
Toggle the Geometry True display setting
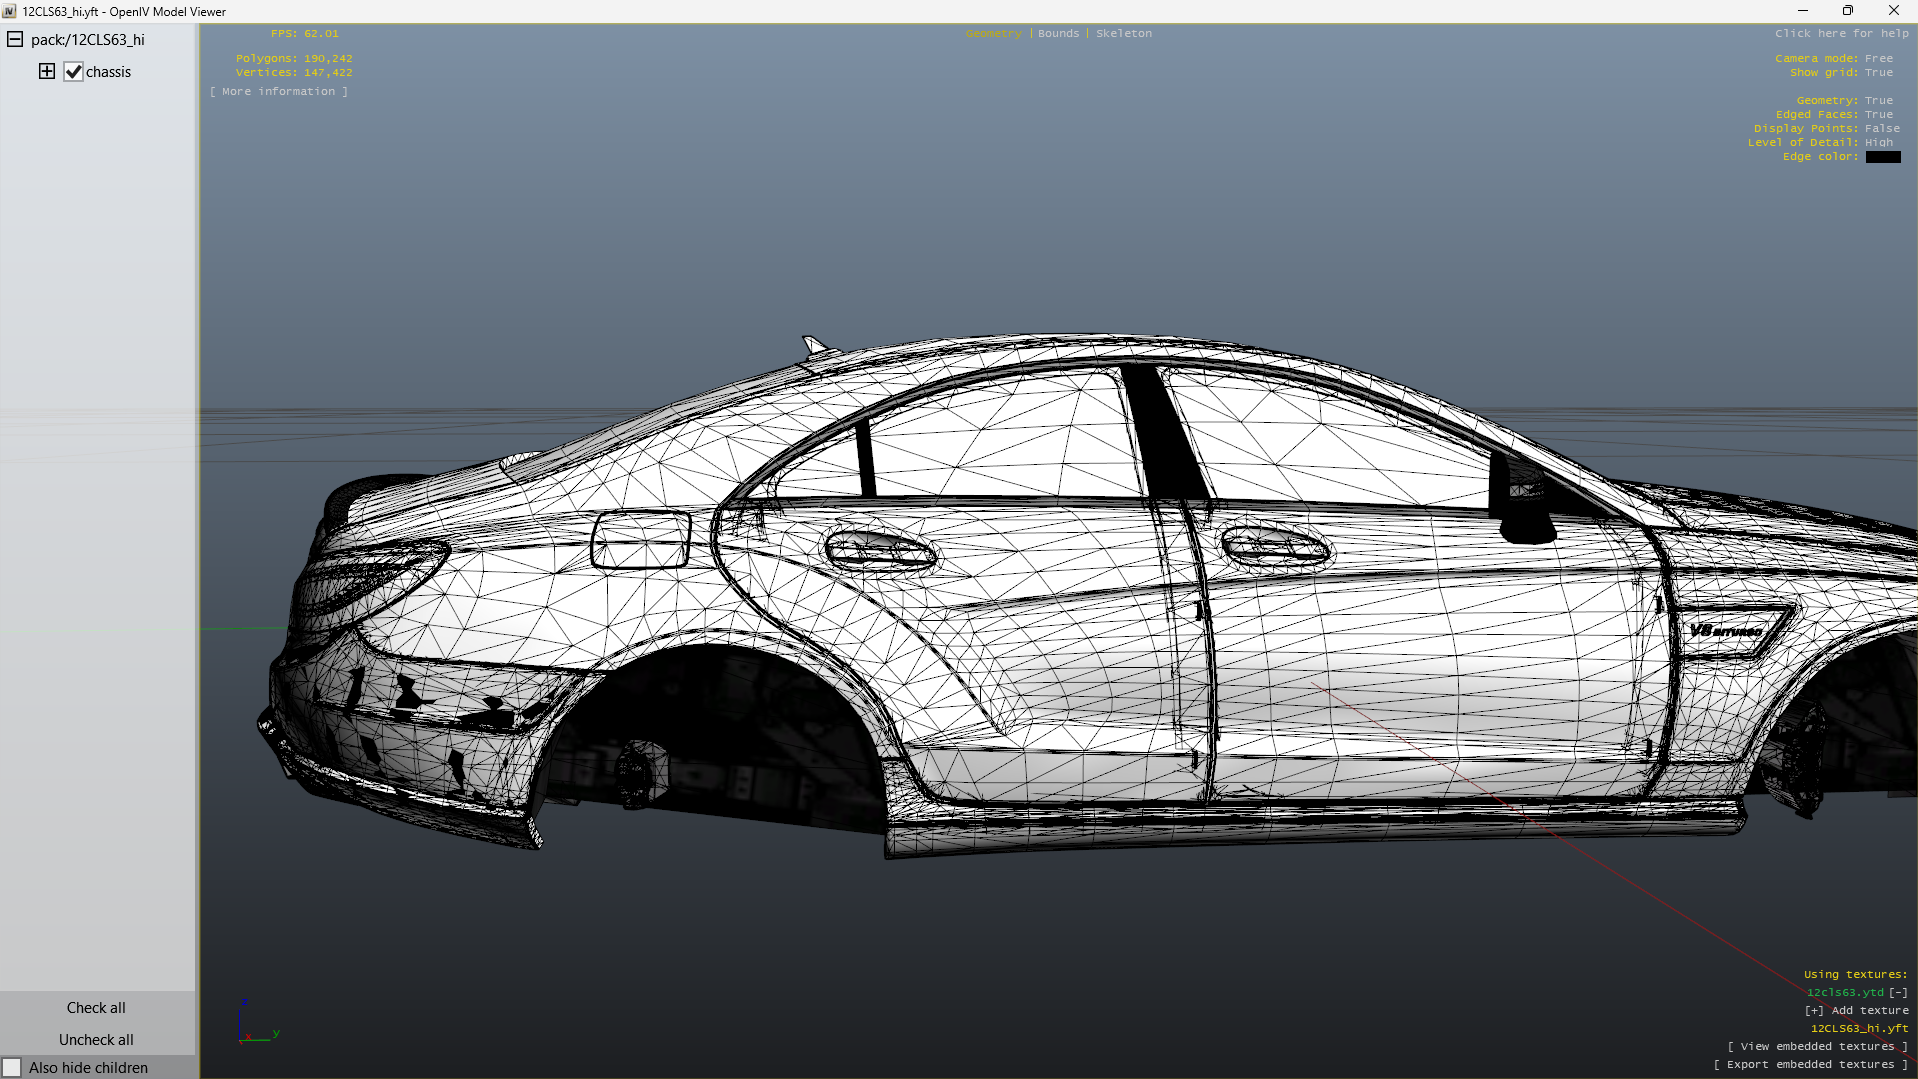click(x=1845, y=101)
